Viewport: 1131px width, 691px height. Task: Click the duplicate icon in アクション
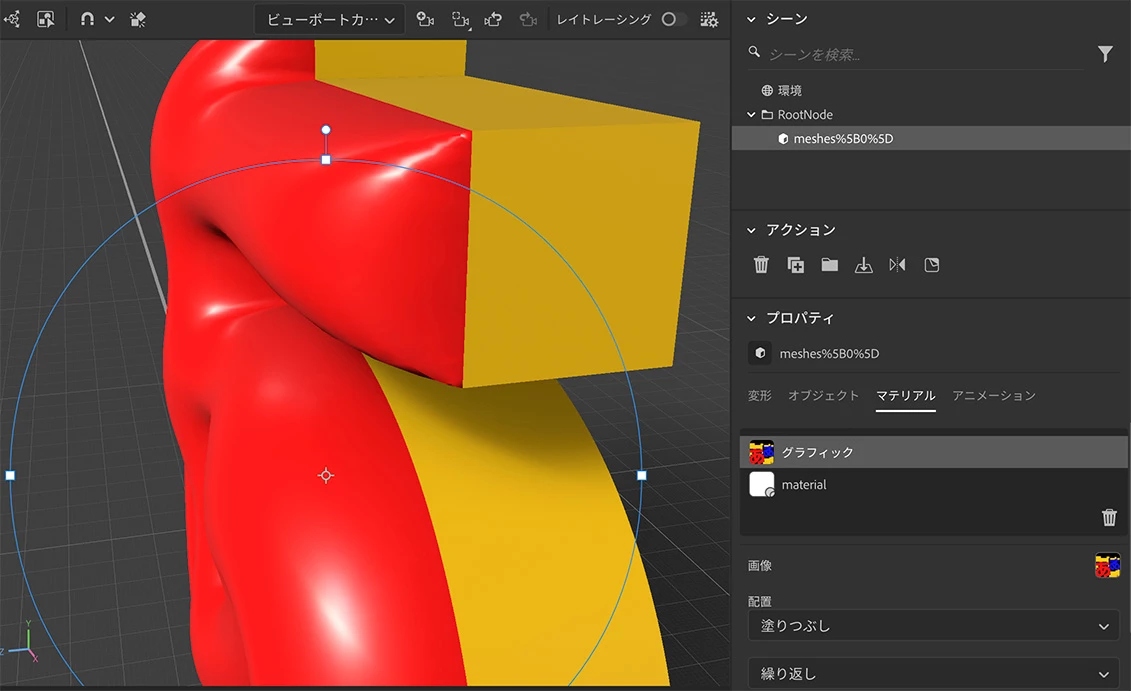[x=795, y=265]
